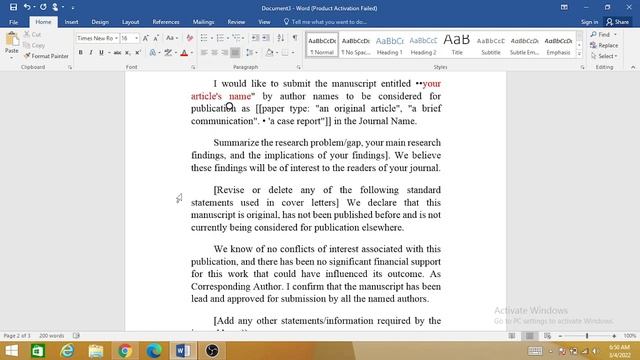Sort the selected text

point(280,38)
